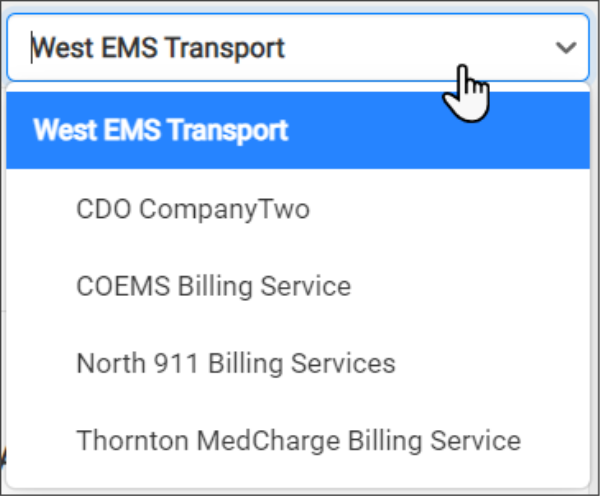This screenshot has height=496, width=600.
Task: Click the dropdown chevron arrow
Action: 566,47
